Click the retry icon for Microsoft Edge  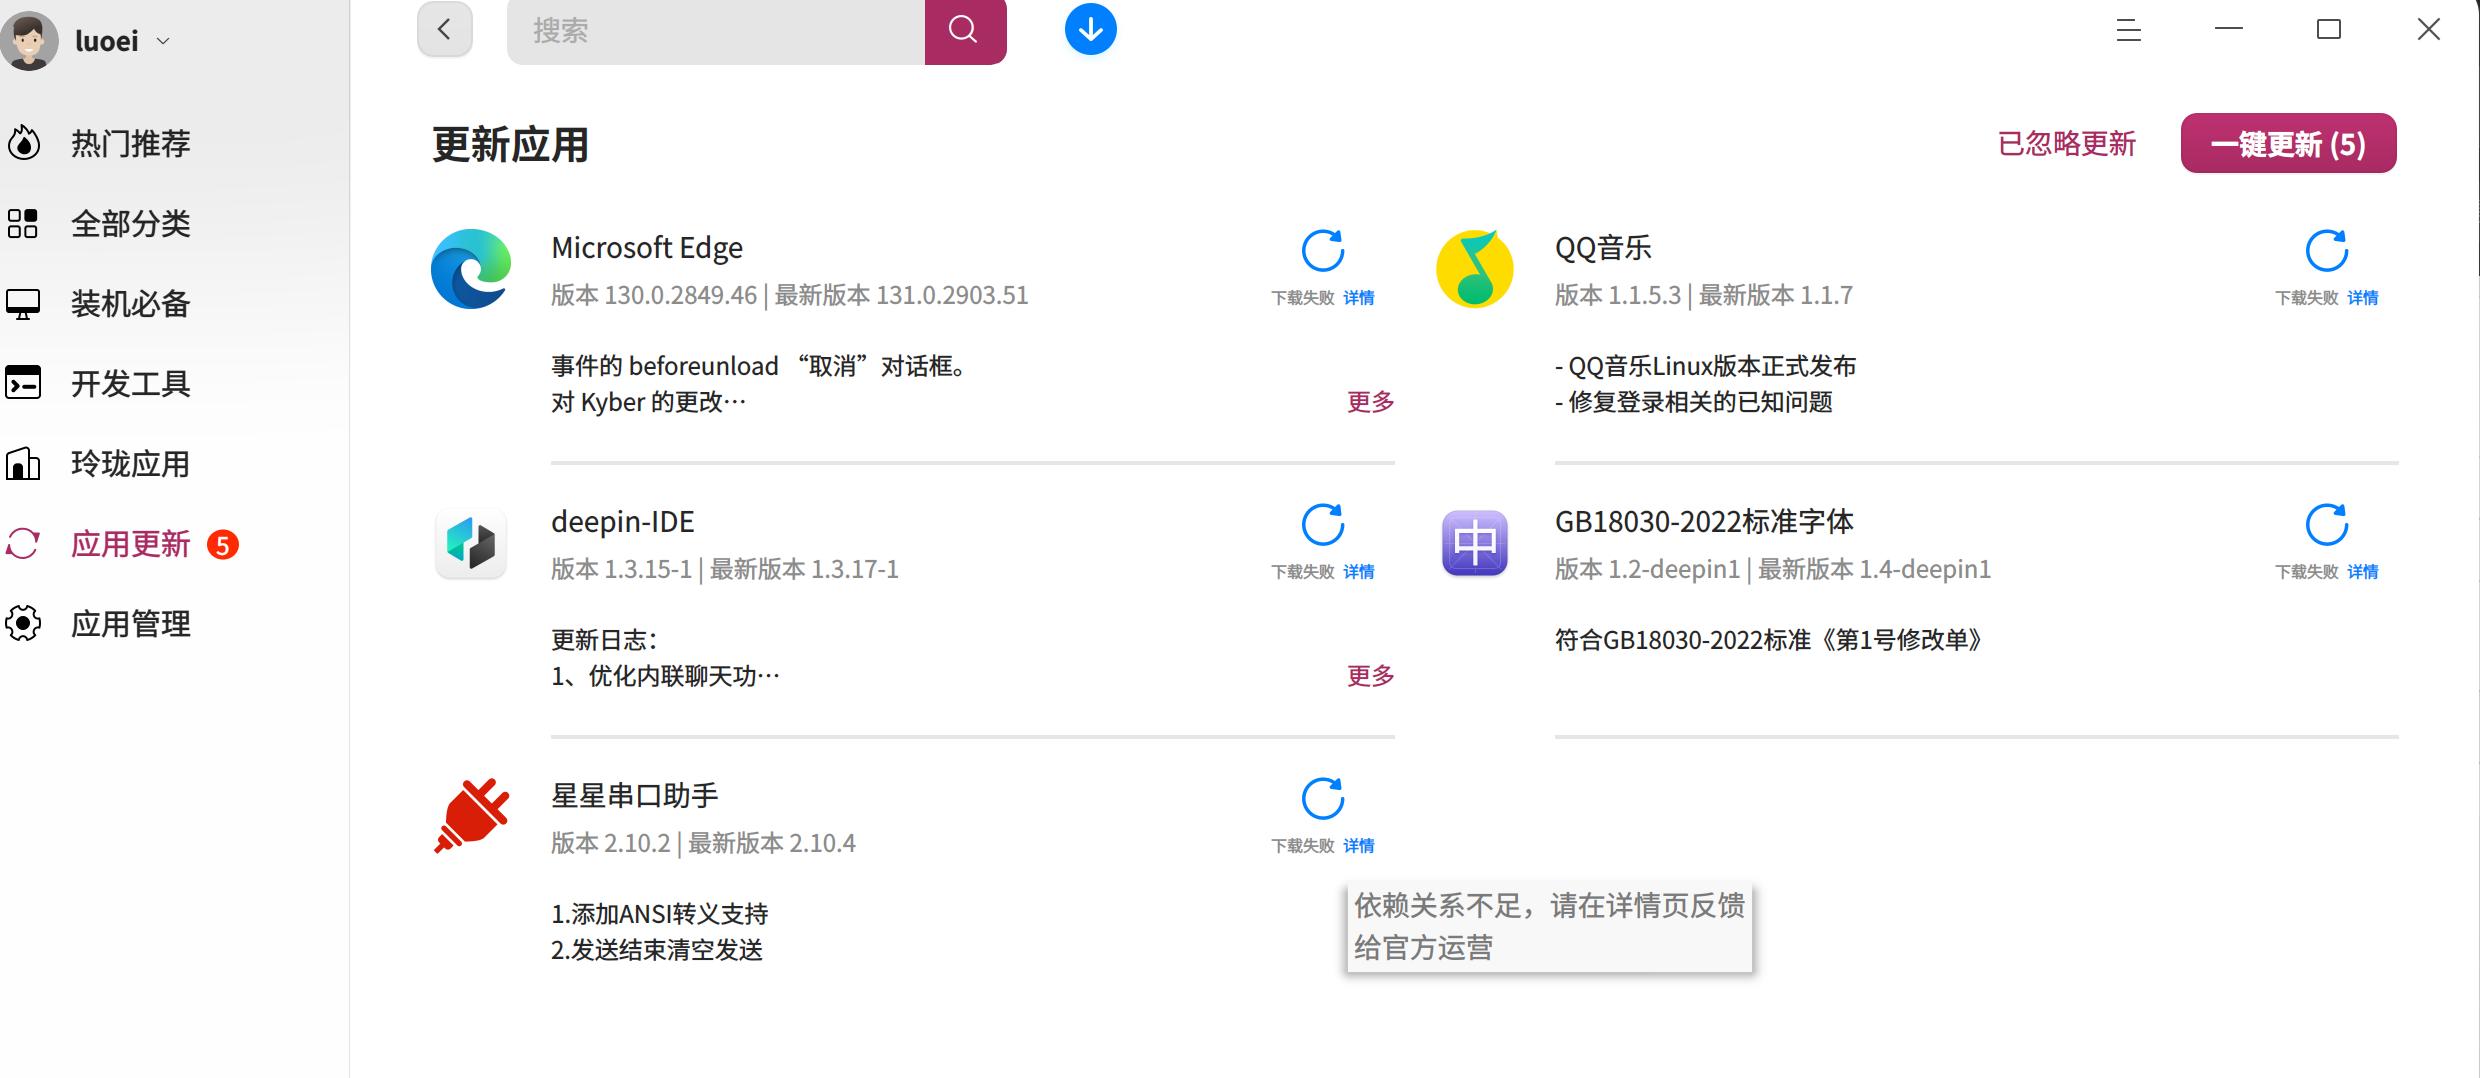tap(1322, 251)
